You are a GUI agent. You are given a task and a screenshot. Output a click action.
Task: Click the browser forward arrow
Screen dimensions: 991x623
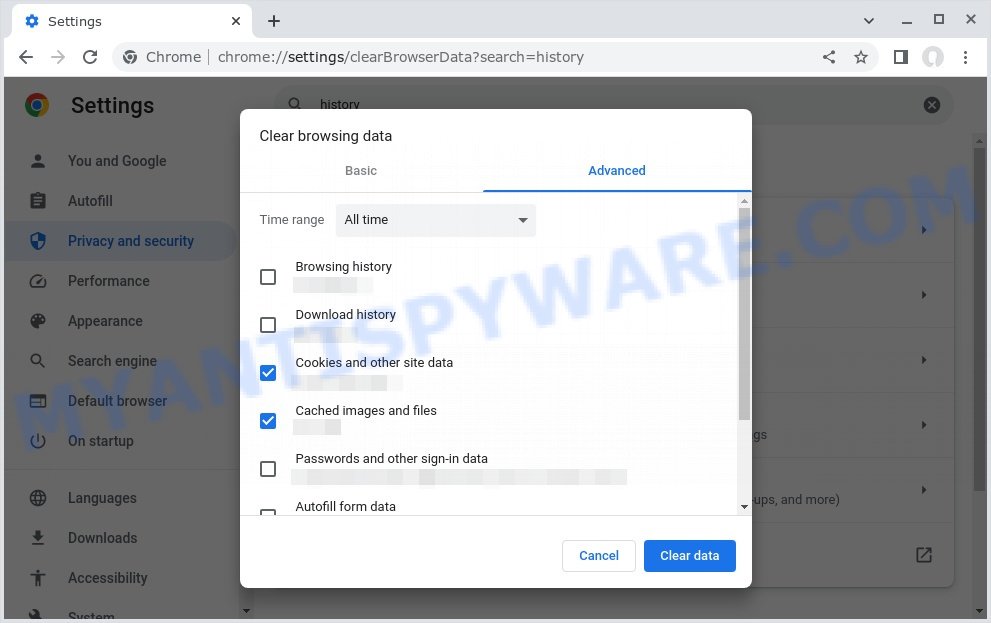[x=58, y=57]
